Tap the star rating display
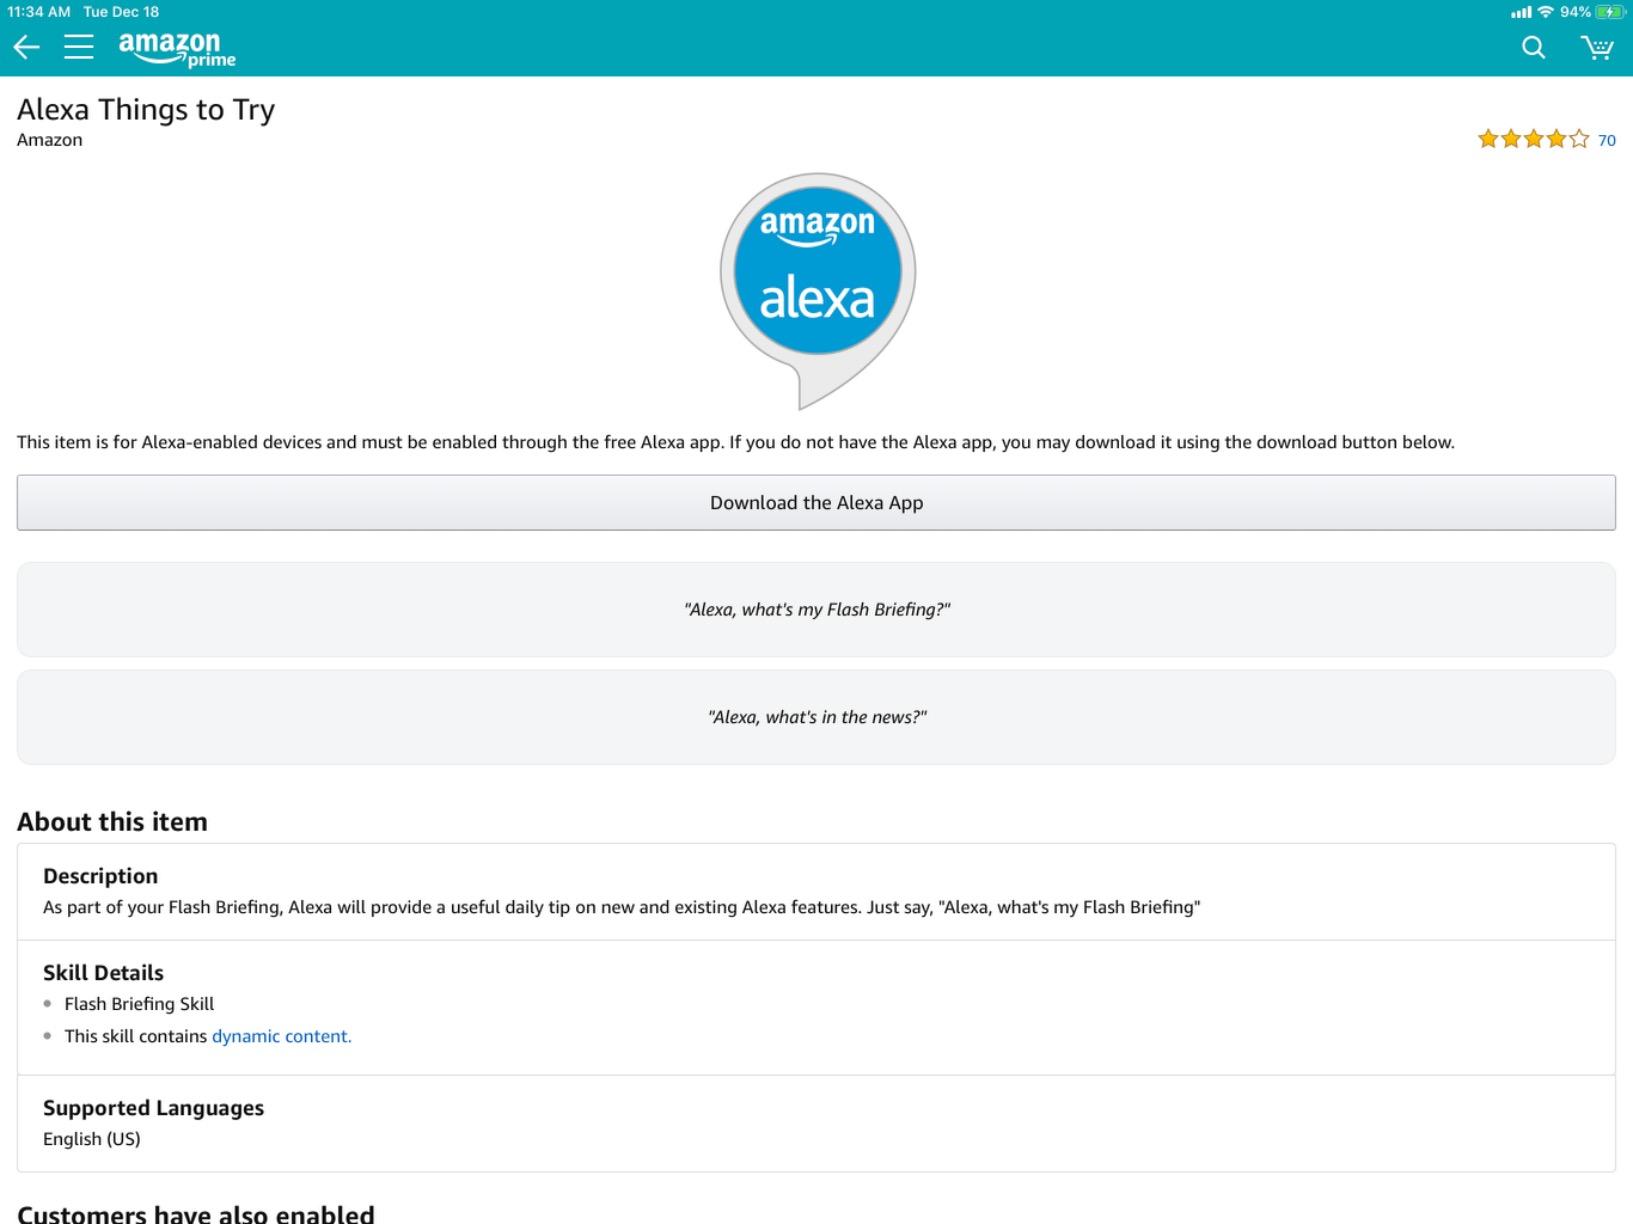 (1532, 140)
